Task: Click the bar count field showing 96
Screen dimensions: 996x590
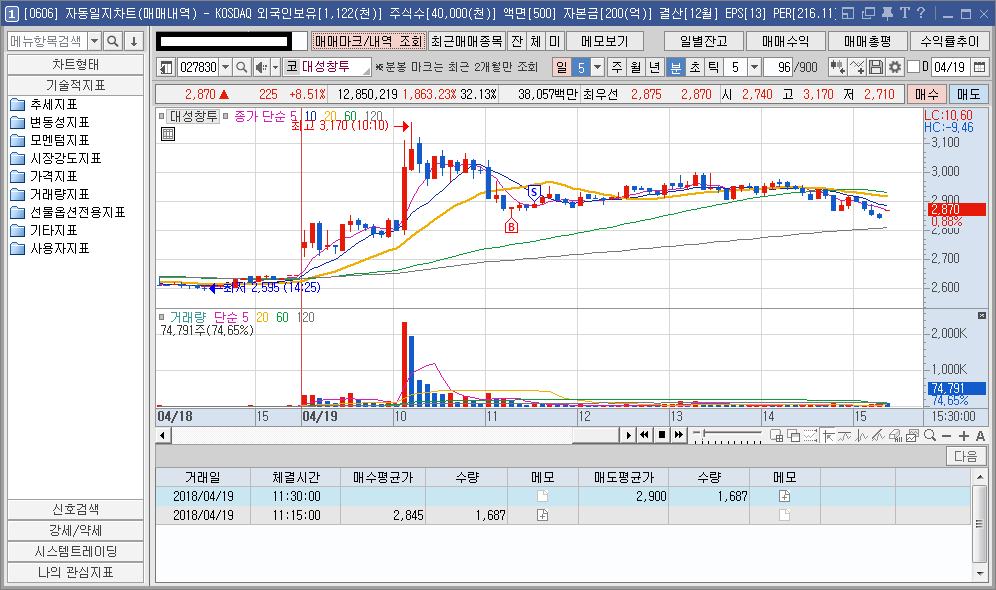Action: [x=779, y=67]
